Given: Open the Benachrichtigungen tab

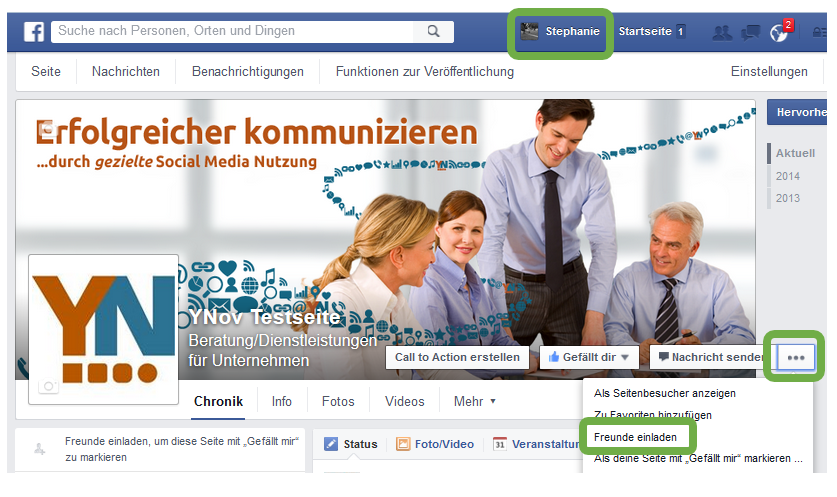Looking at the screenshot, I should (248, 72).
